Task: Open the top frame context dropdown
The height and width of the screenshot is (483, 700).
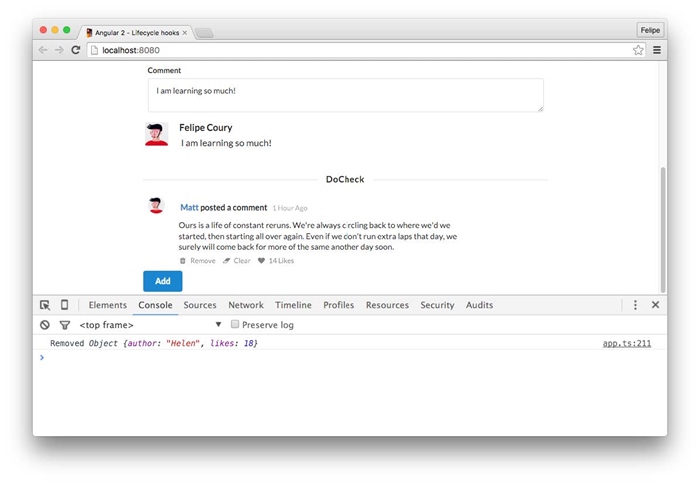Action: pyautogui.click(x=150, y=325)
